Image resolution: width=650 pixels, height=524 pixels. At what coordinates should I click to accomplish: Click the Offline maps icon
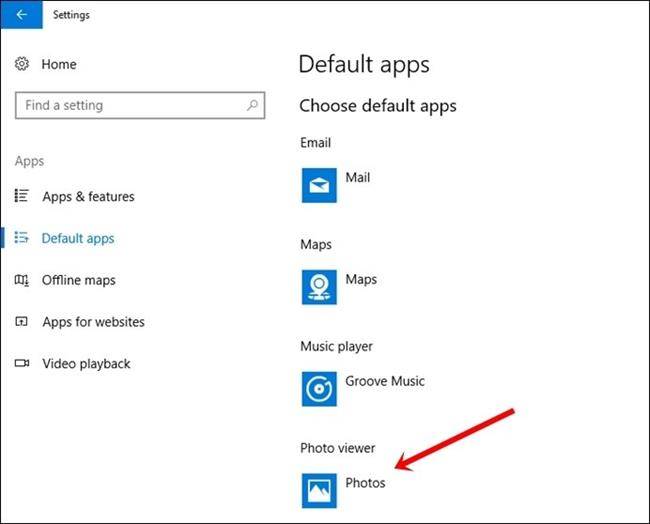click(x=22, y=280)
